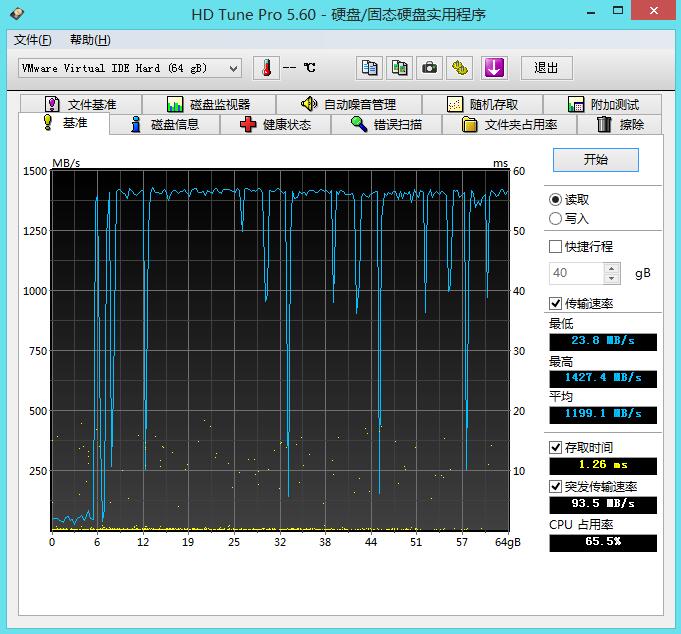
Task: Toggle the 突发传输速率 checkbox
Action: click(x=555, y=486)
